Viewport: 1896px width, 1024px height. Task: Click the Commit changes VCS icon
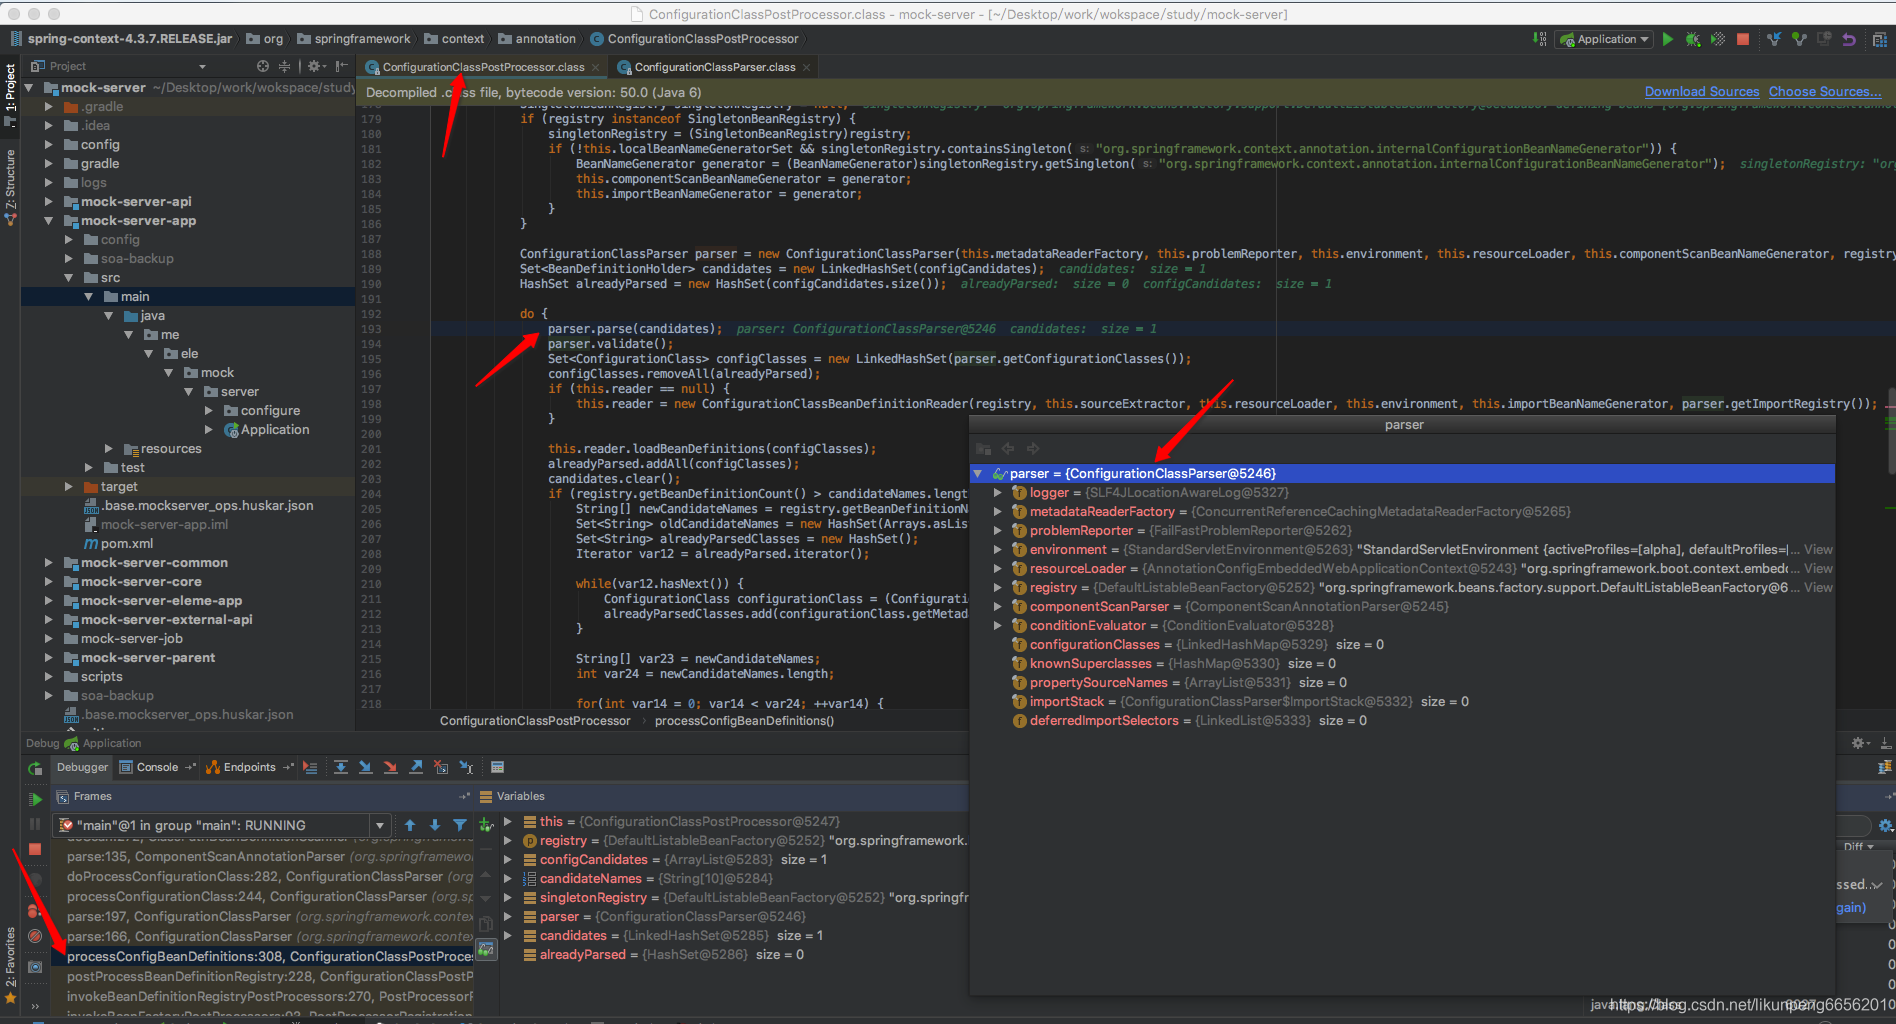pyautogui.click(x=1799, y=39)
